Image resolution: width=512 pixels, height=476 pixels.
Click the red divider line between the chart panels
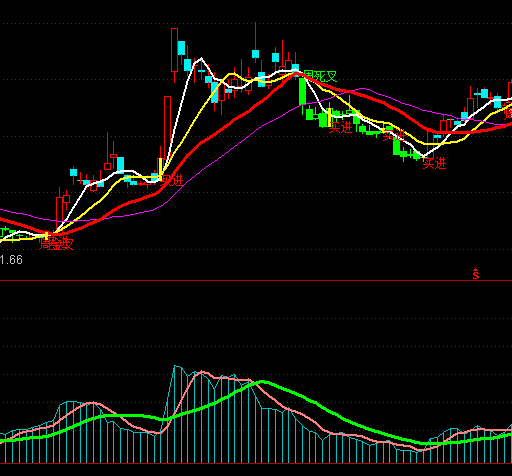[256, 281]
